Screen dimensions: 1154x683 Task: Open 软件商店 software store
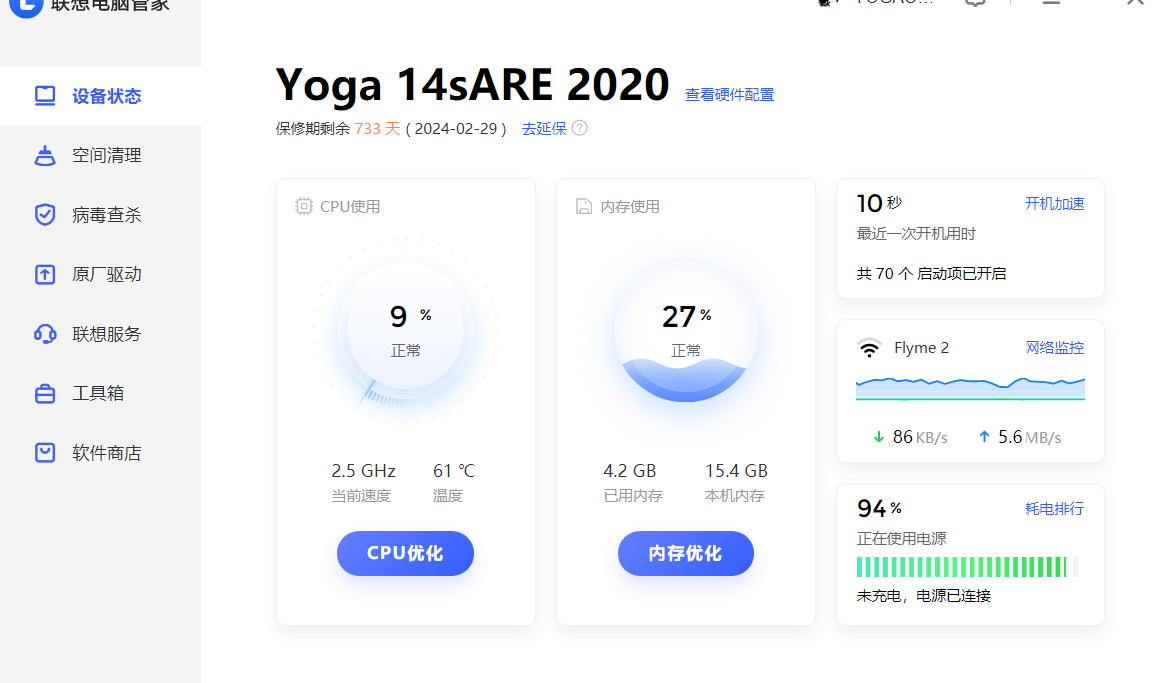coord(100,453)
